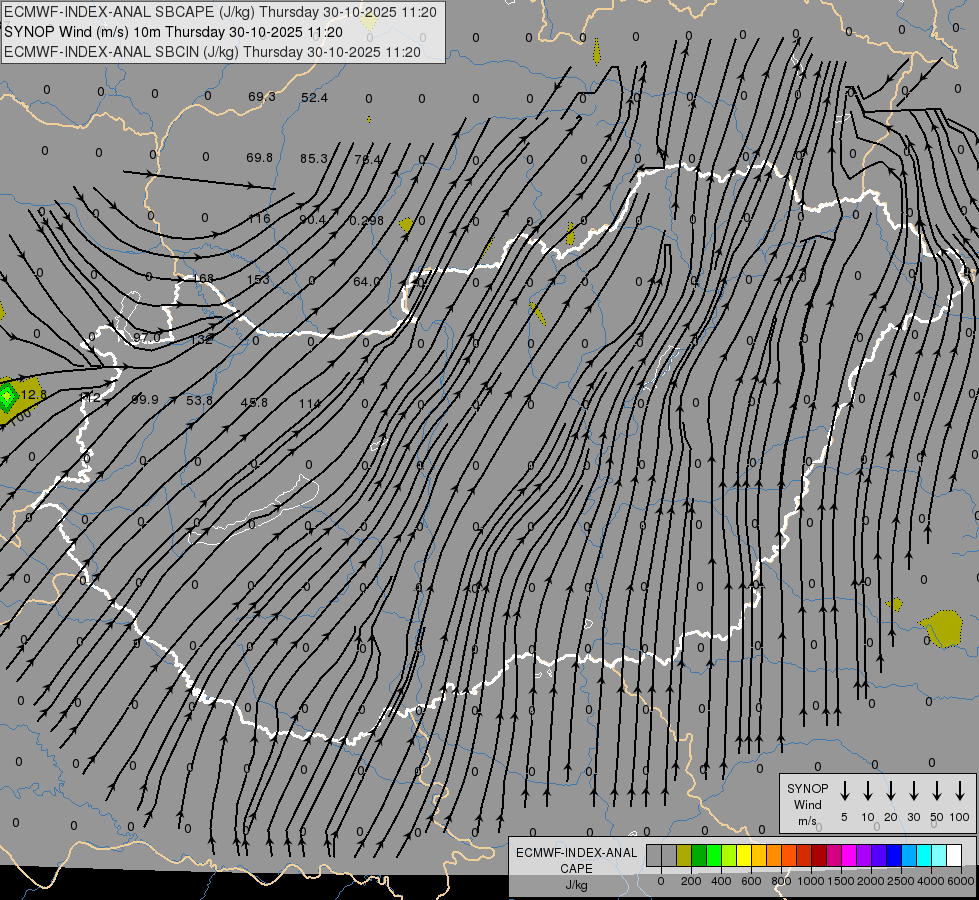Click the 45.8 CAPE value on map
This screenshot has height=900, width=979.
(254, 403)
